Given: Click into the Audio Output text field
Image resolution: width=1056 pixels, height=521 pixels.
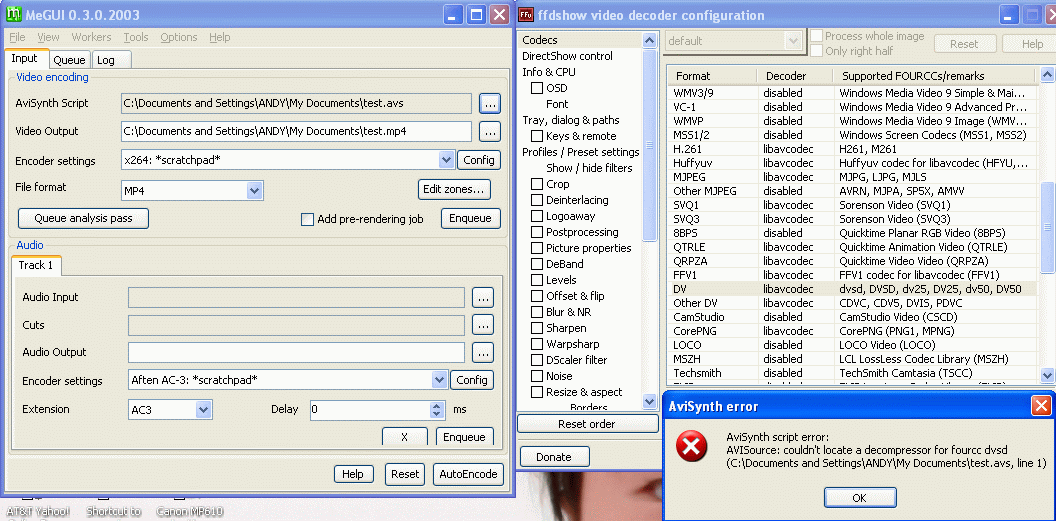Looking at the screenshot, I should [x=296, y=352].
